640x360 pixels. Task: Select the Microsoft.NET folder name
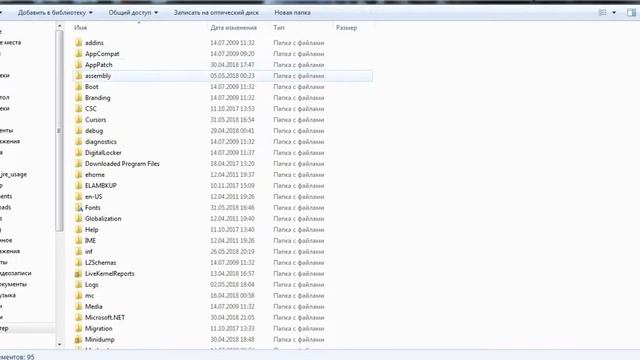[x=105, y=318]
